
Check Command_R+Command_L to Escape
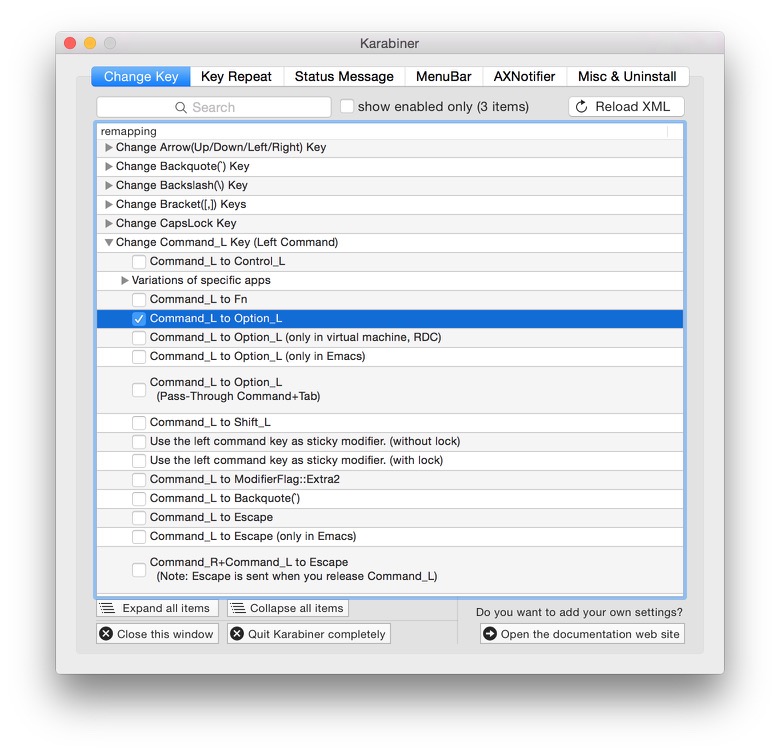click(139, 569)
